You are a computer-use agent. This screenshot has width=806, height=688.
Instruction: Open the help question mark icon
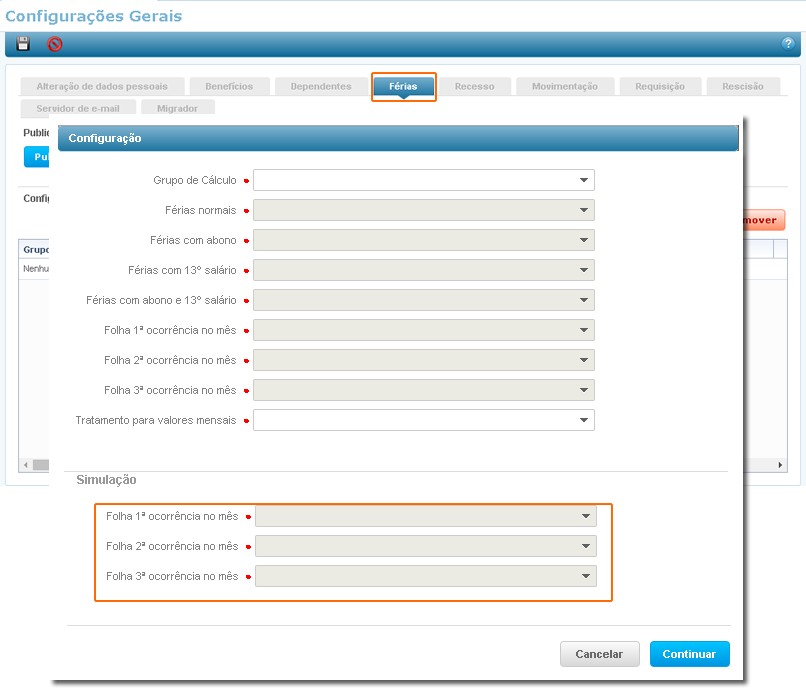787,44
